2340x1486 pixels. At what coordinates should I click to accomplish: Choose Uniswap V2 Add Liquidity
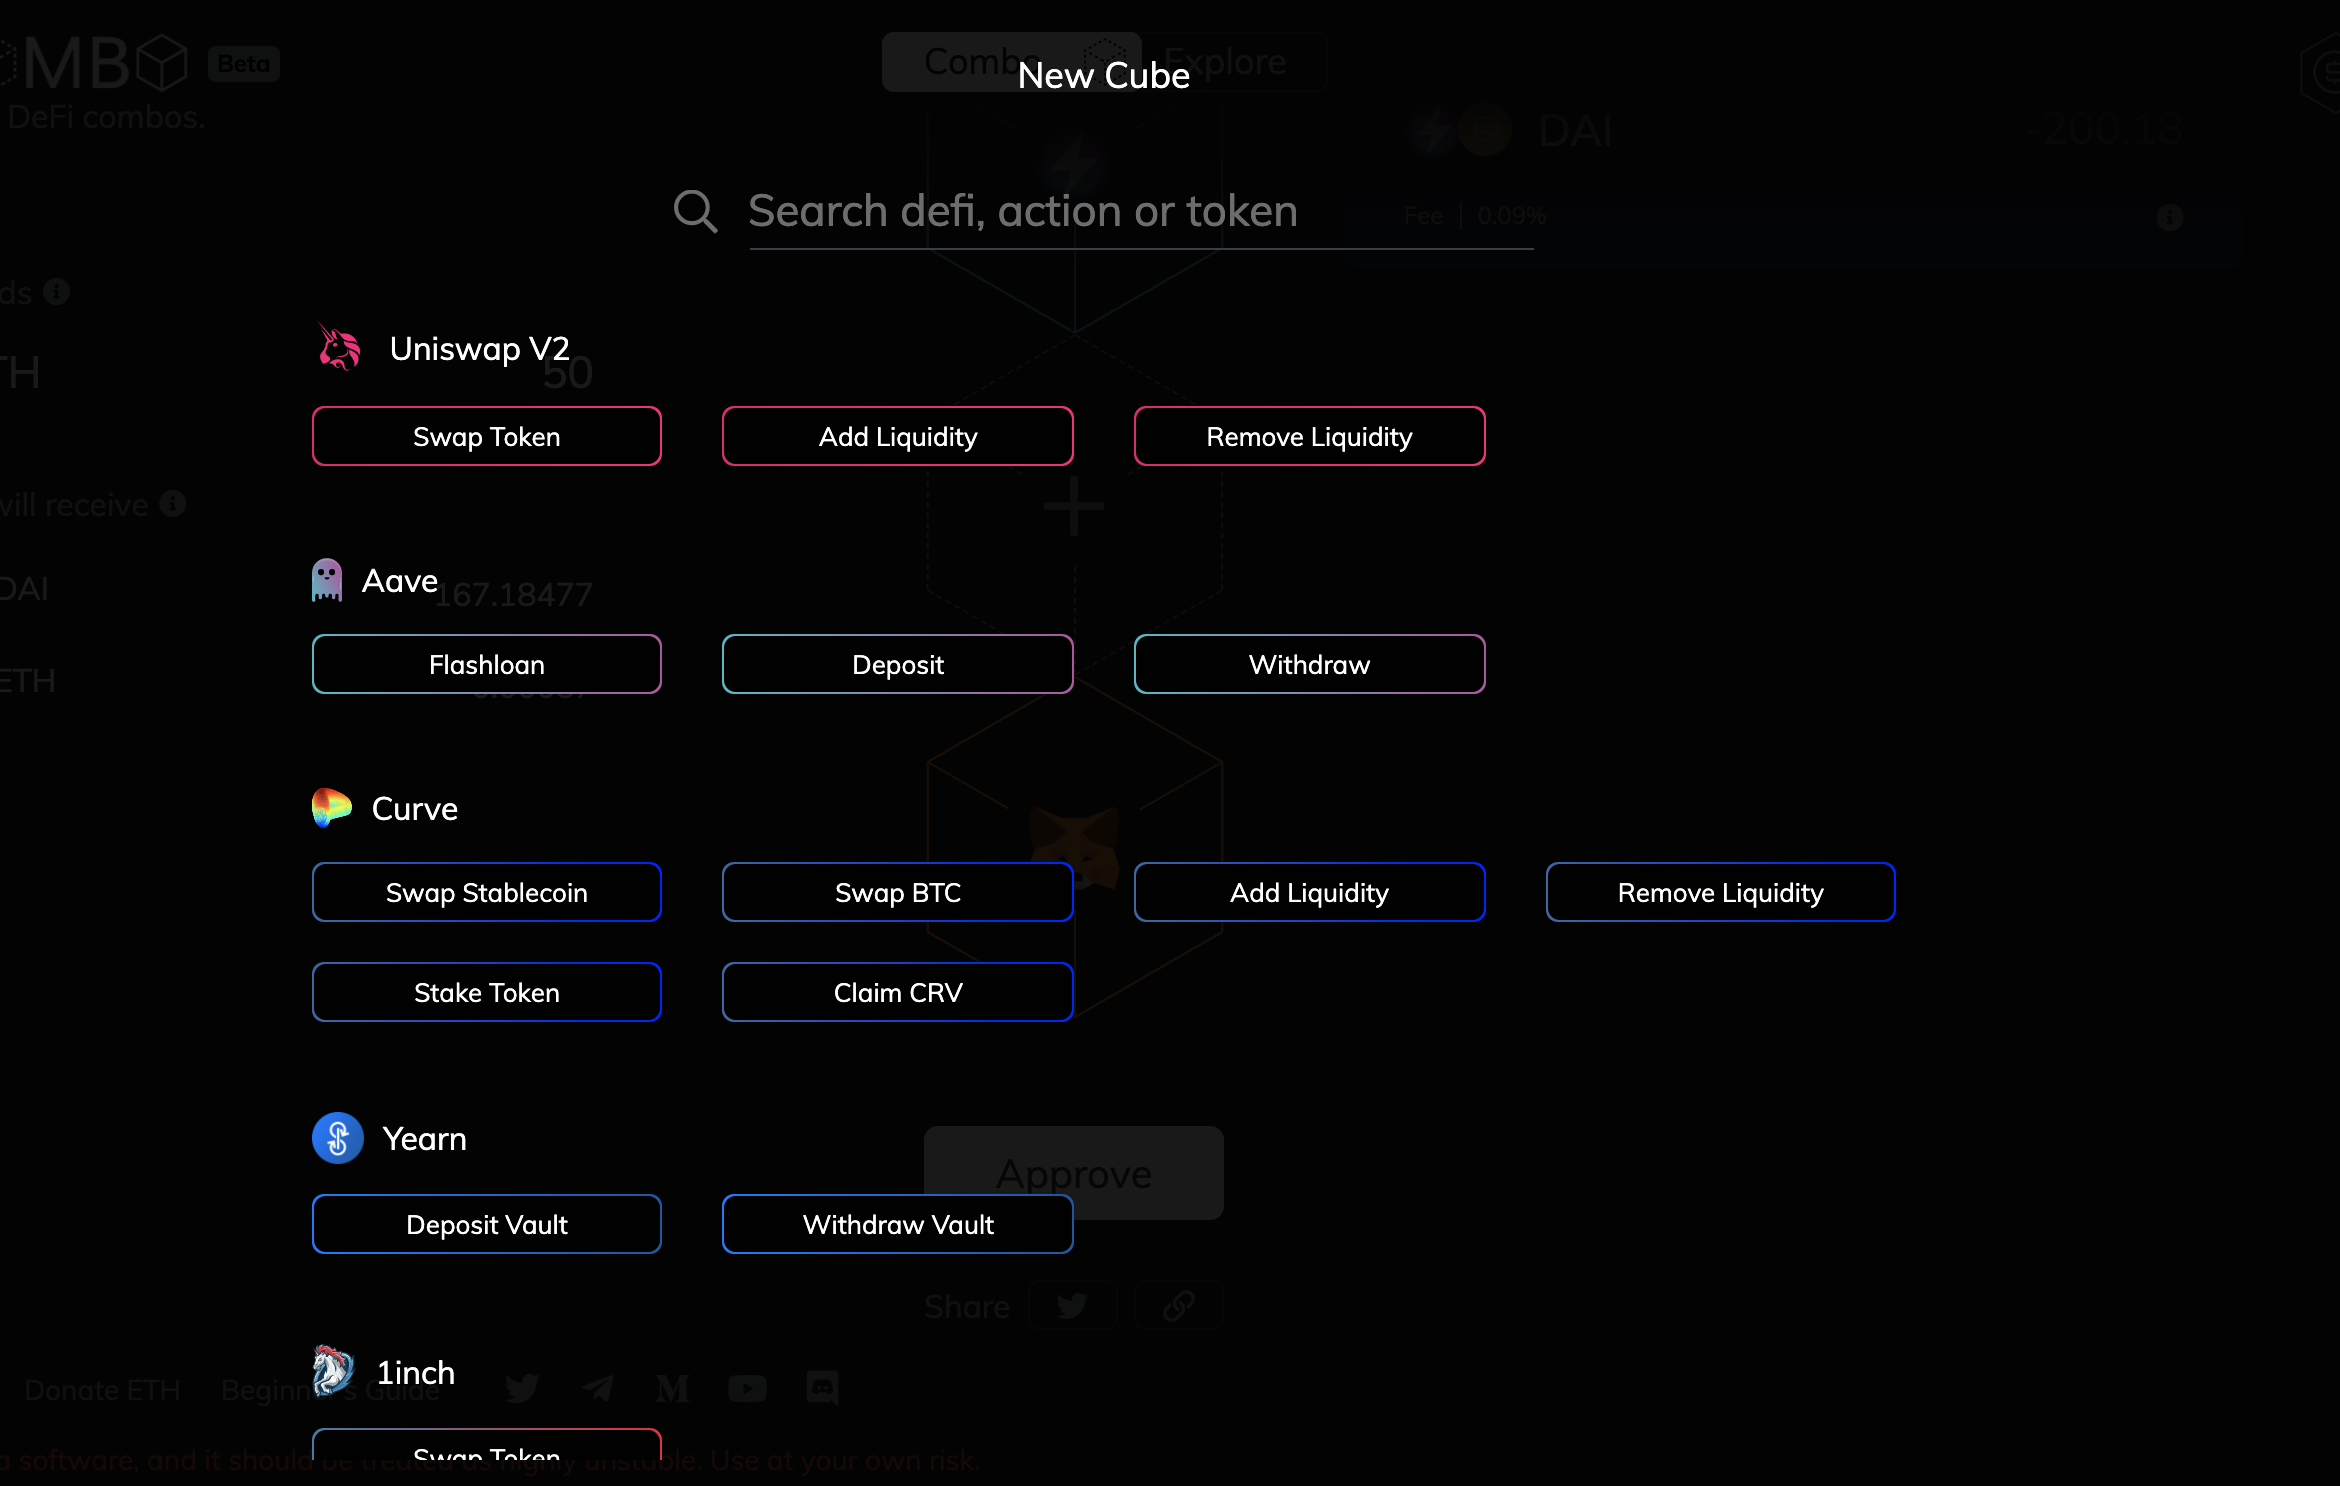[x=898, y=436]
